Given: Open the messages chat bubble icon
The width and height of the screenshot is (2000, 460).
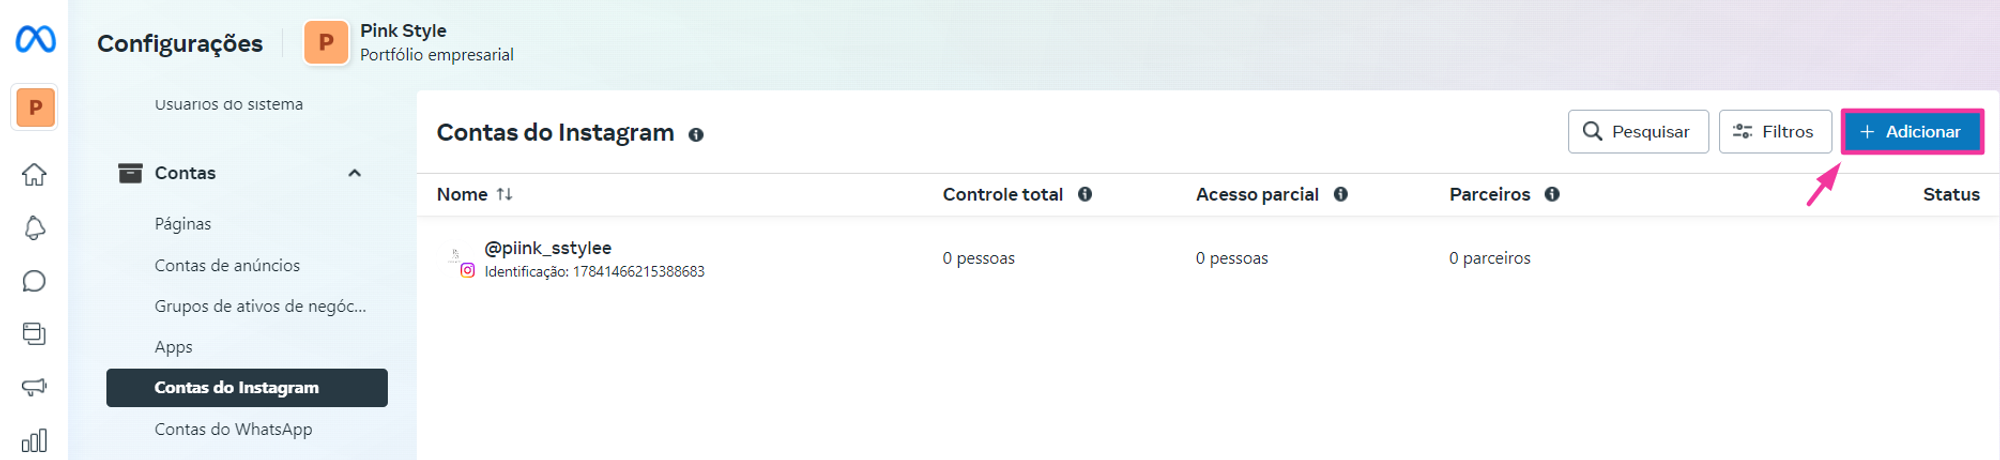Looking at the screenshot, I should pyautogui.click(x=34, y=281).
